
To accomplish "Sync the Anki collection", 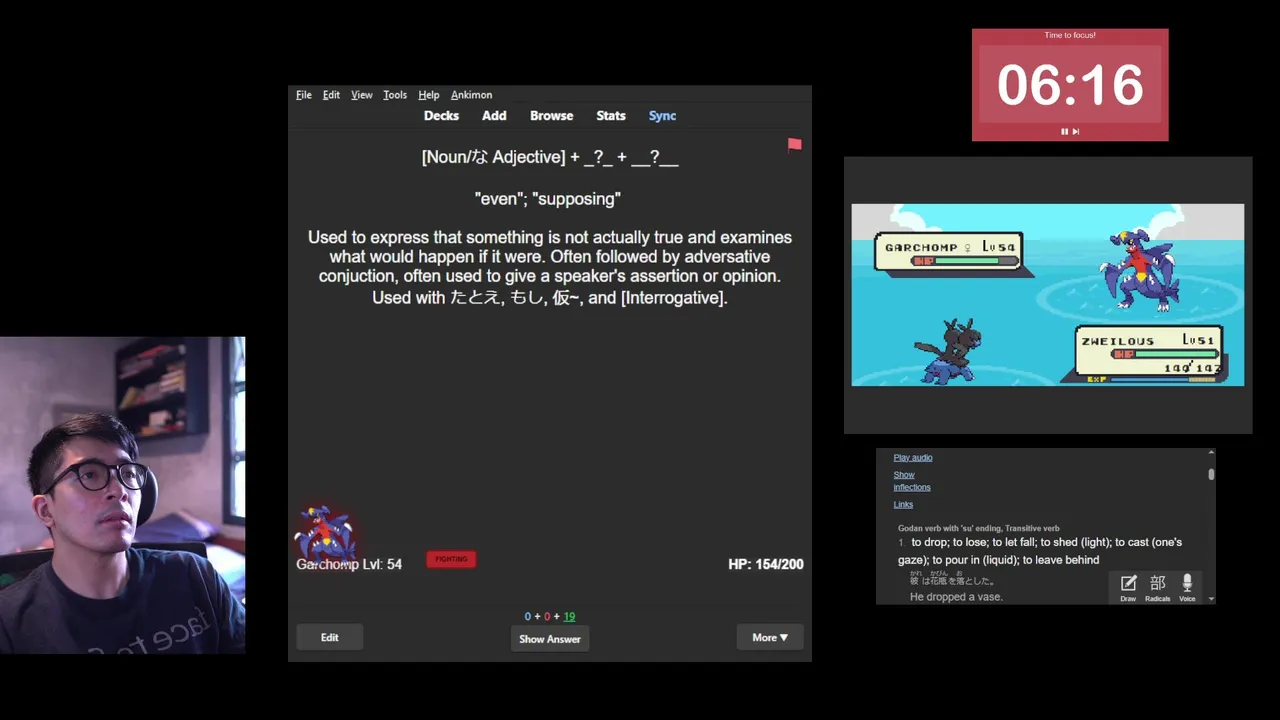I will (662, 116).
